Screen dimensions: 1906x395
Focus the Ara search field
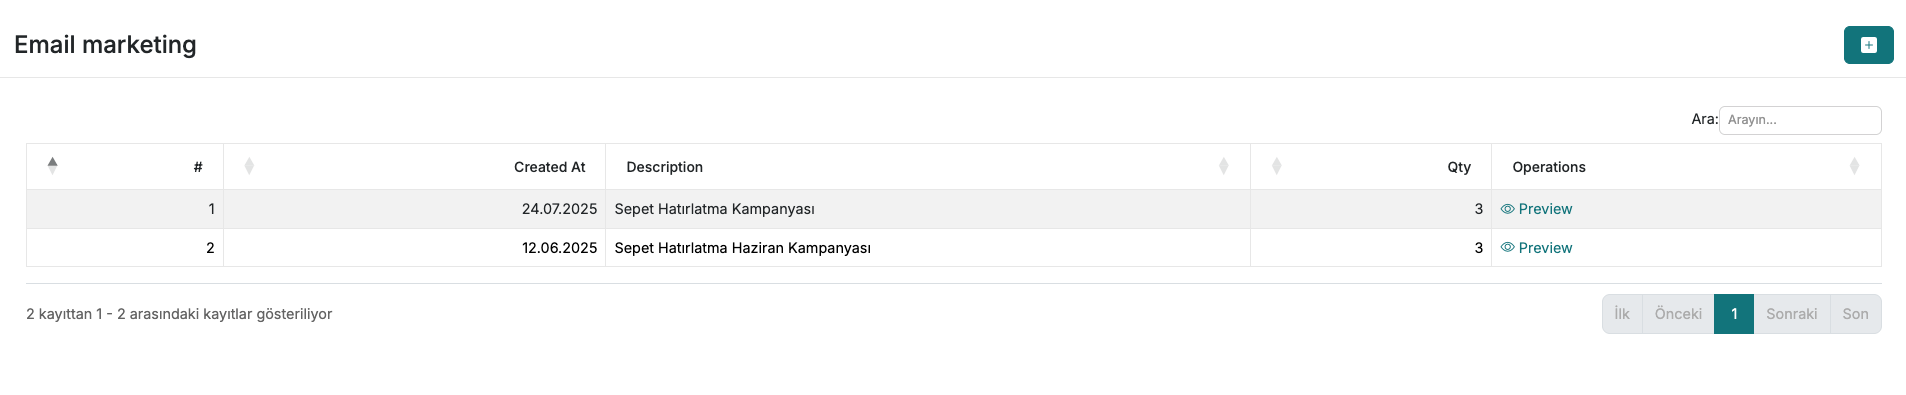coord(1800,120)
